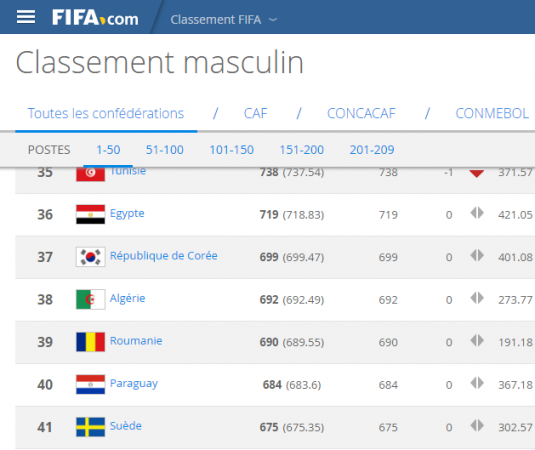The image size is (535, 450).
Task: Select the Toutes les confédérations tab
Action: [x=106, y=114]
